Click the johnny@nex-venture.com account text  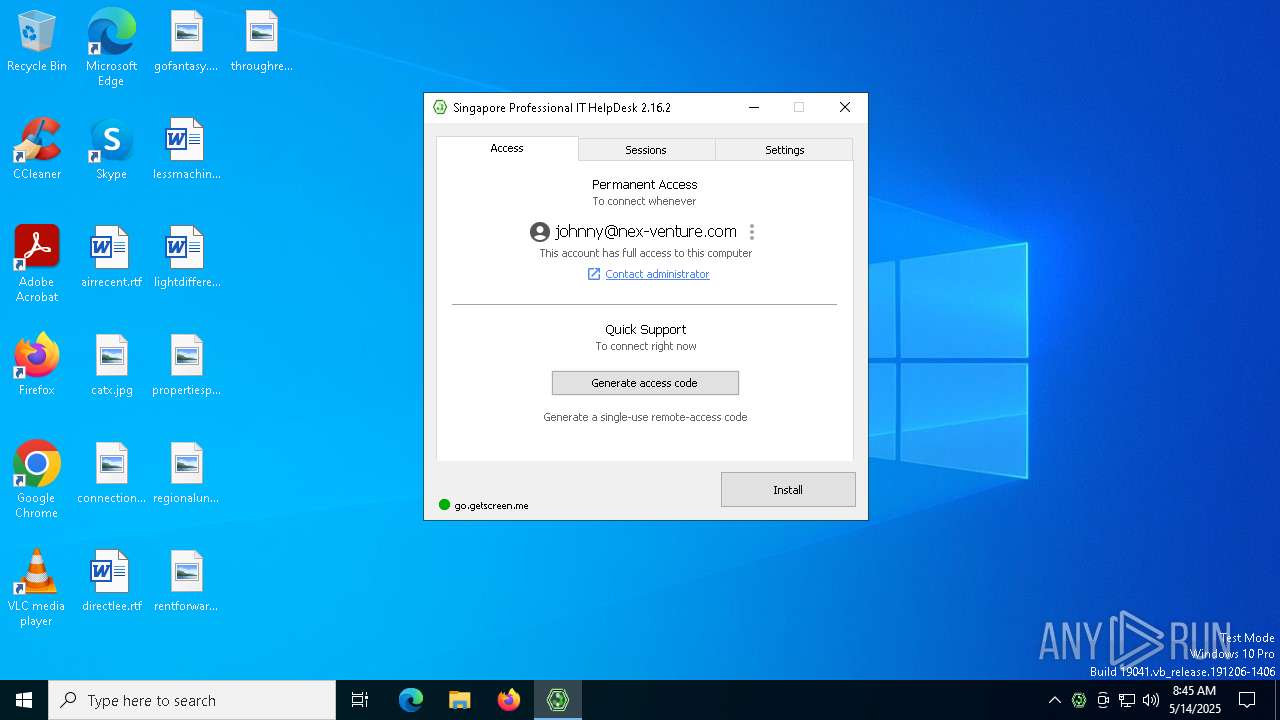coord(646,232)
